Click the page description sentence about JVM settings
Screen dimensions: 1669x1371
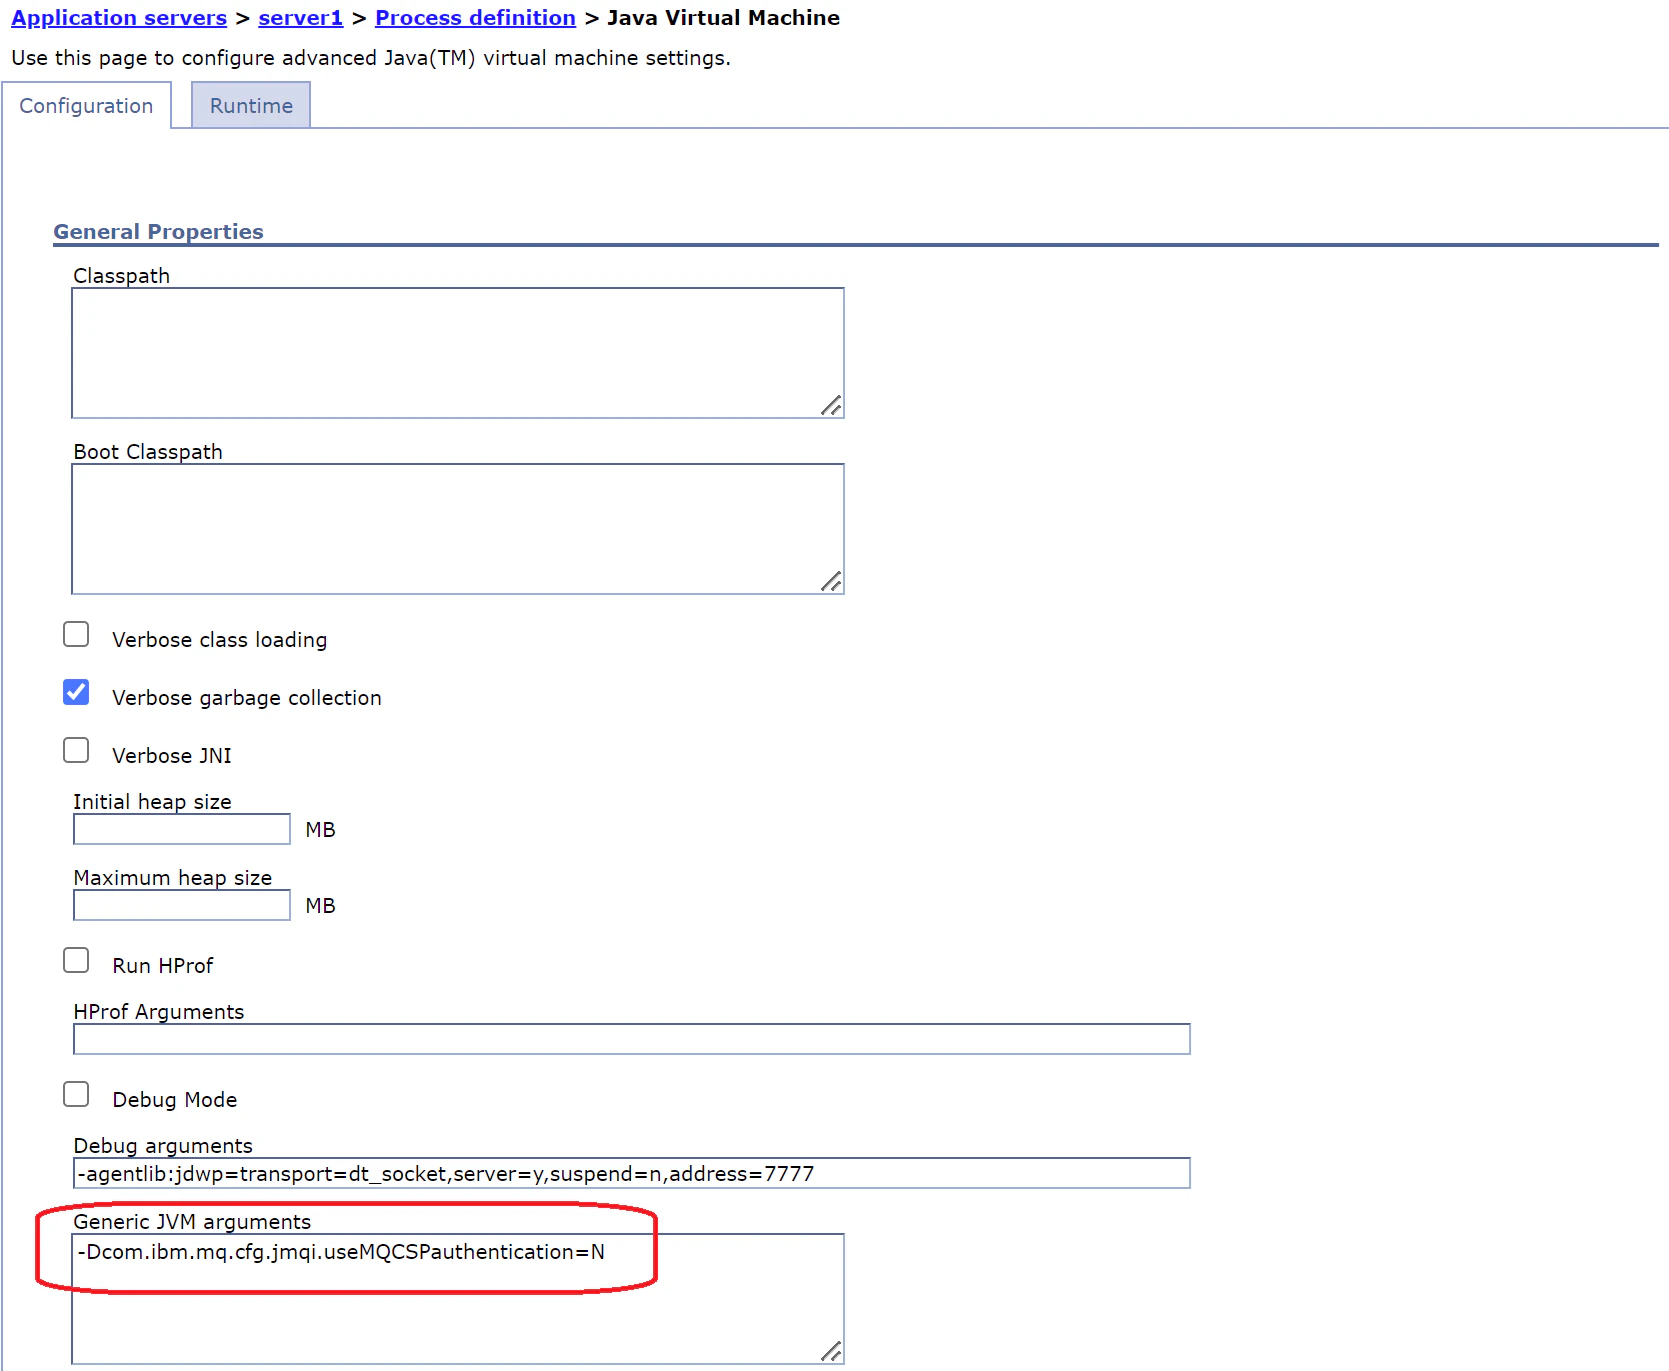click(x=371, y=58)
